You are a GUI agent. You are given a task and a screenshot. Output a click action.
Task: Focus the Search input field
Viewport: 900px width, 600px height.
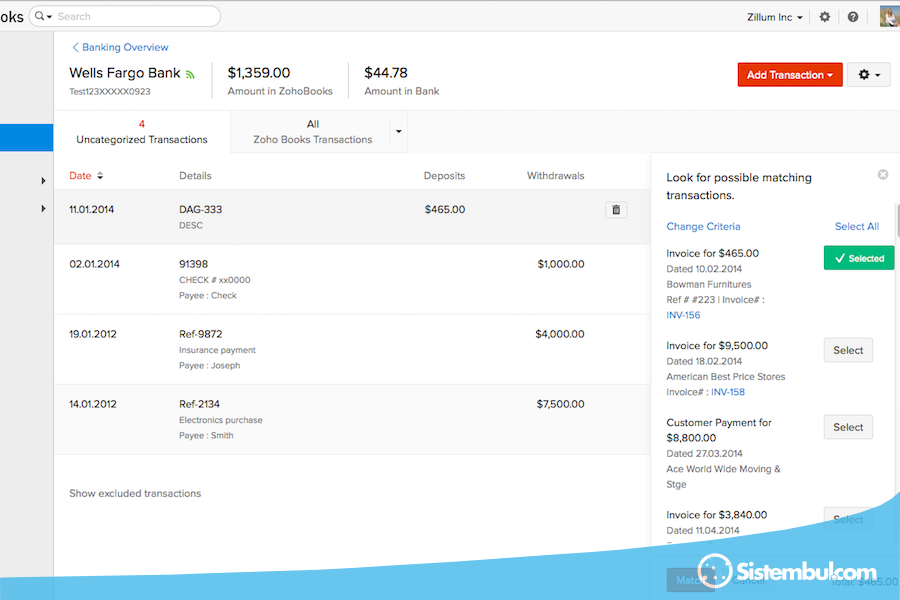[x=125, y=16]
